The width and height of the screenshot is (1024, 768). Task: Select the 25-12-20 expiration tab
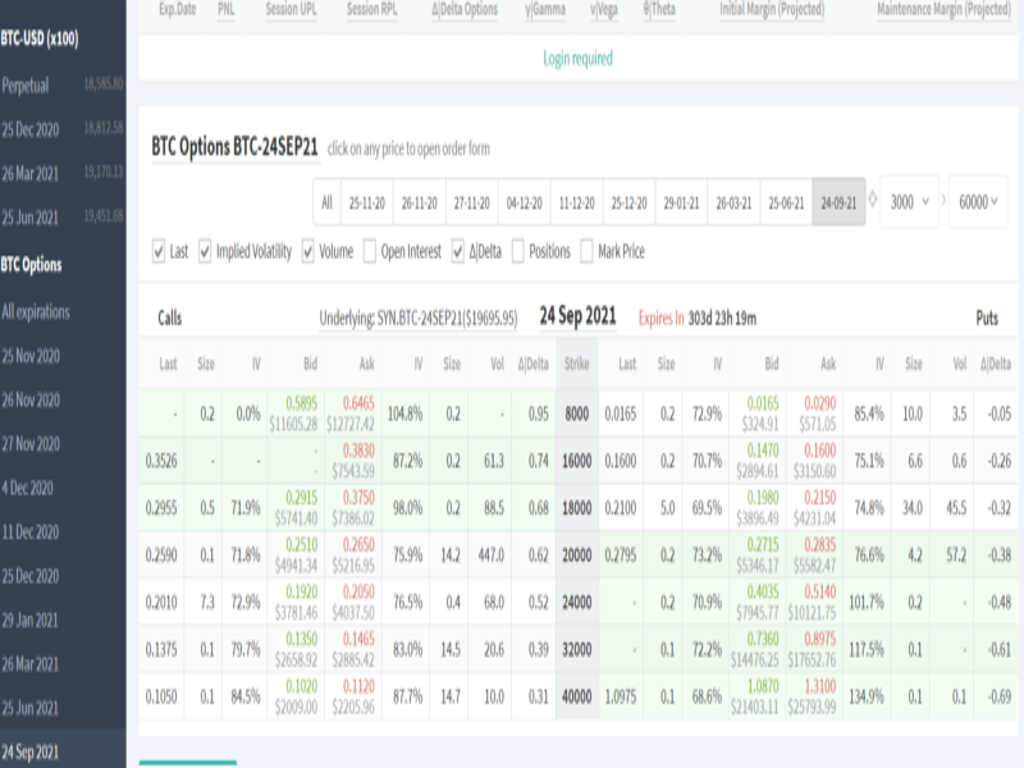click(629, 202)
